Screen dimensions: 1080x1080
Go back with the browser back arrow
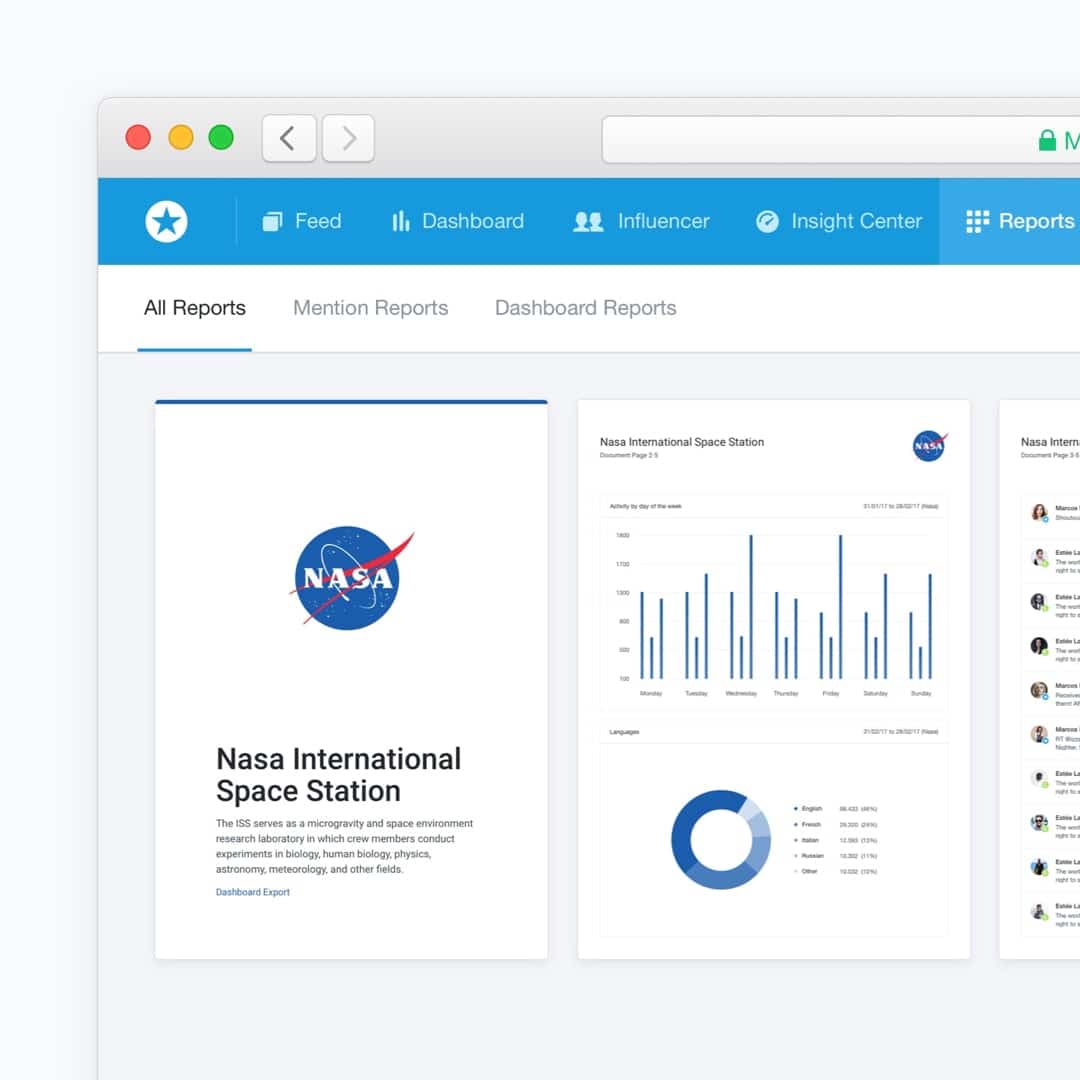point(289,138)
